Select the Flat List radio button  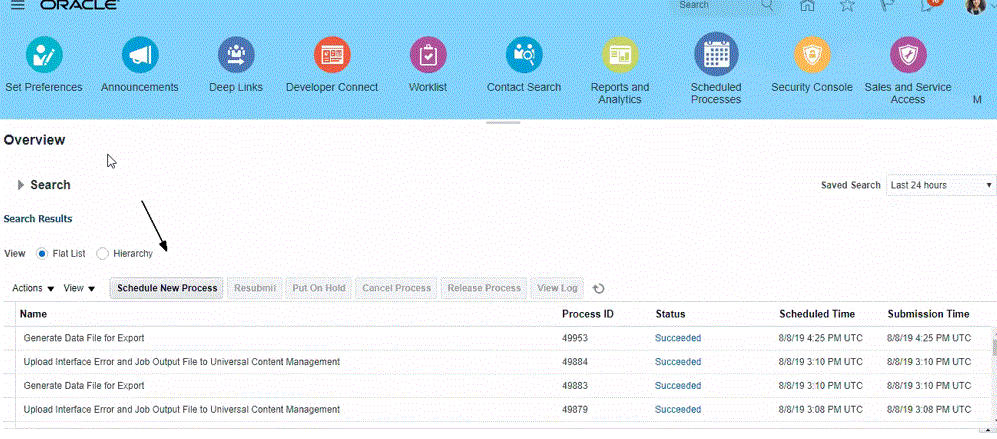[x=42, y=254]
